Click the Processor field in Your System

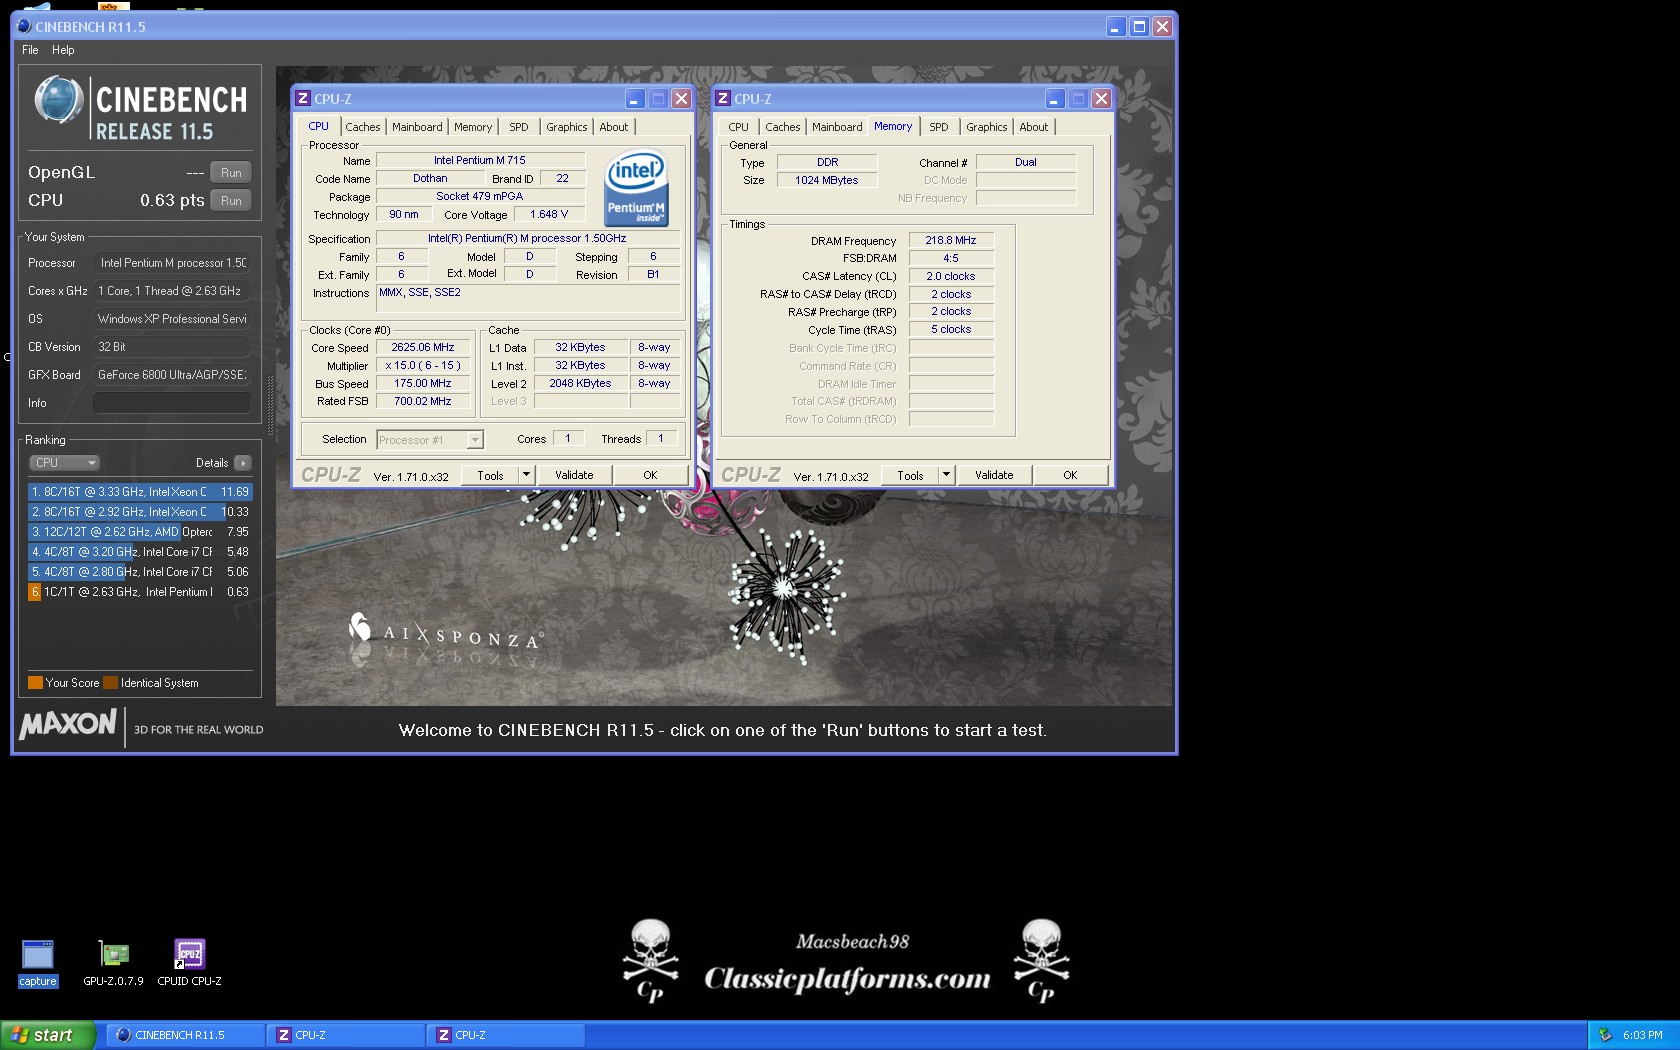click(172, 263)
